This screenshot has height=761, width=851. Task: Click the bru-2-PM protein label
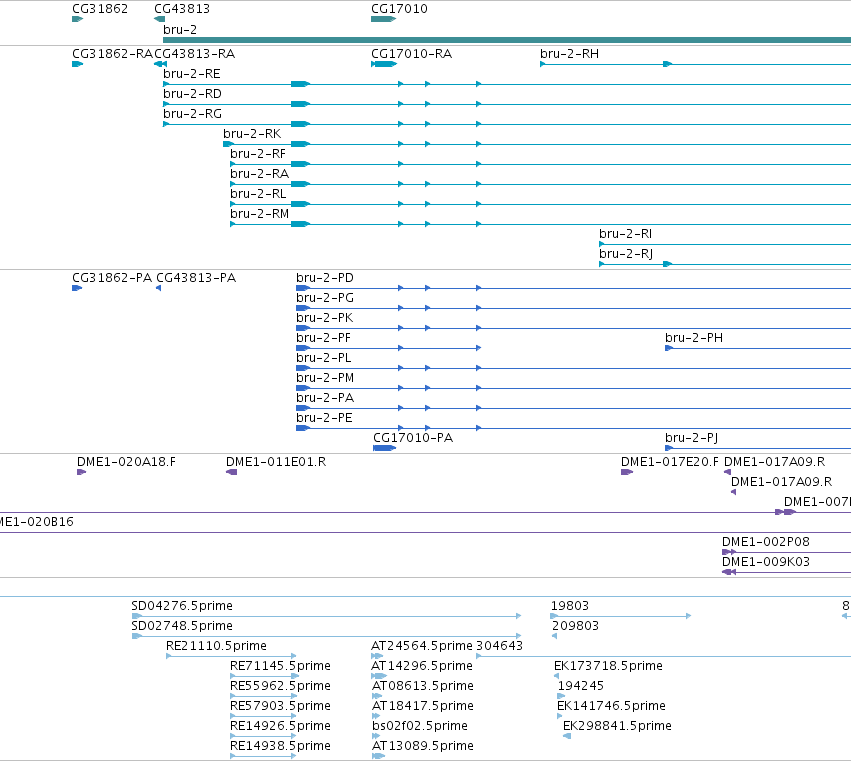(325, 378)
